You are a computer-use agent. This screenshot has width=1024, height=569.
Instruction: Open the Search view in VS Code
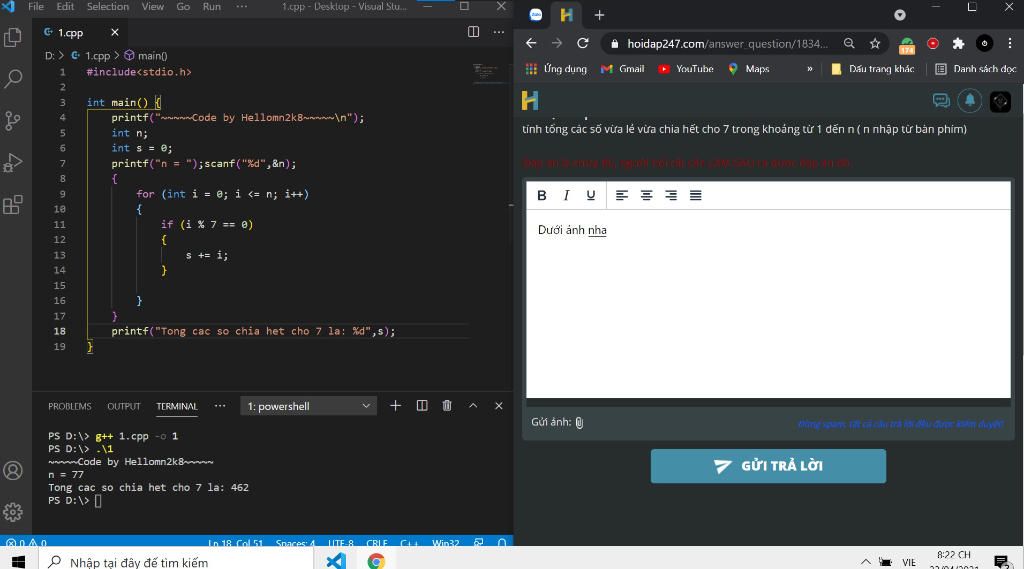(13, 79)
